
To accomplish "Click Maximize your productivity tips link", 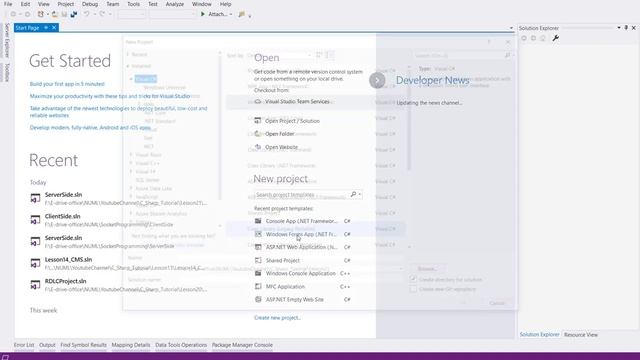I will [110, 96].
